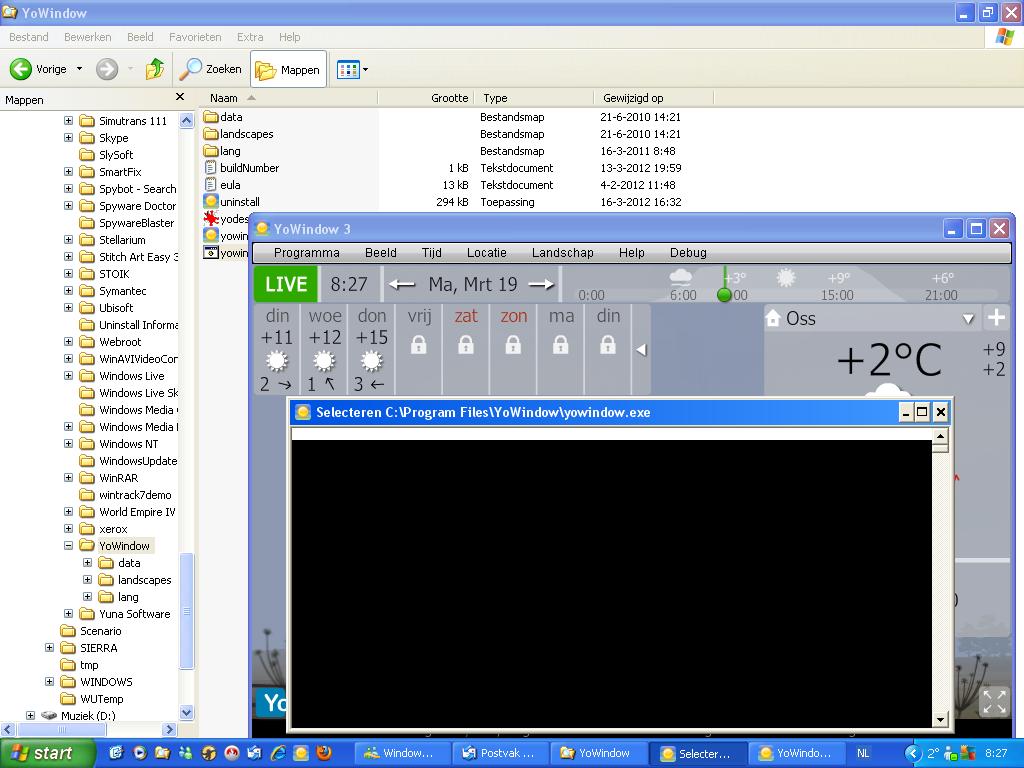Expand the WinRAR folder node

pos(69,478)
